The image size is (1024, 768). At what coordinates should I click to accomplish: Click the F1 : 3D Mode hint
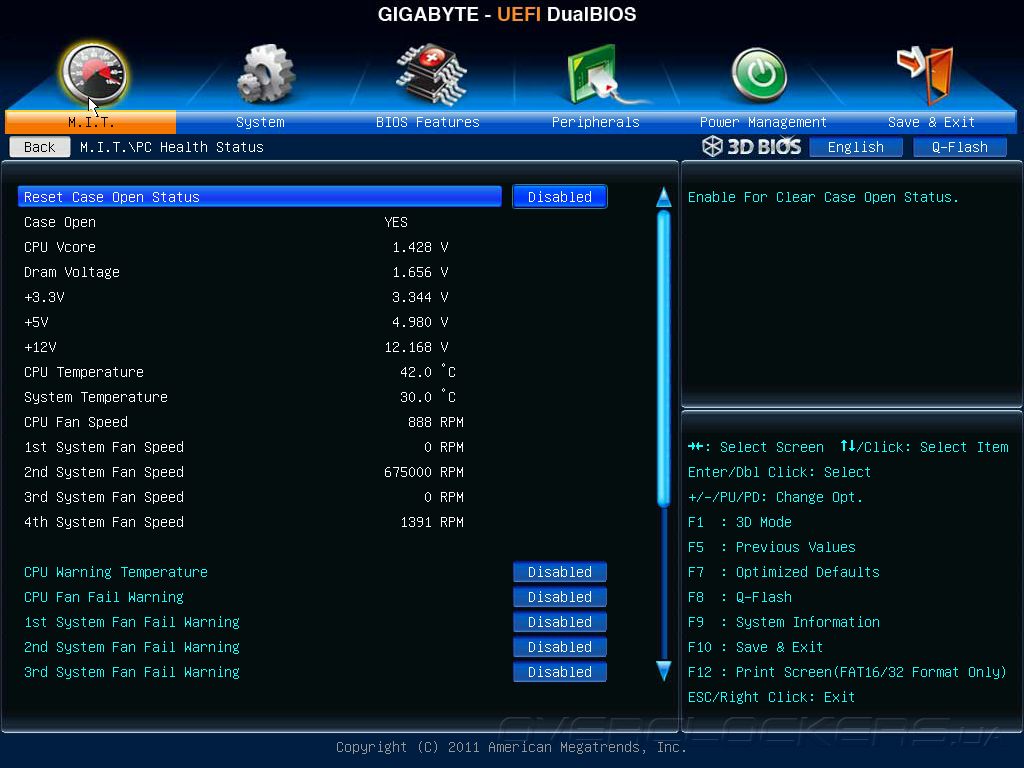tap(739, 522)
